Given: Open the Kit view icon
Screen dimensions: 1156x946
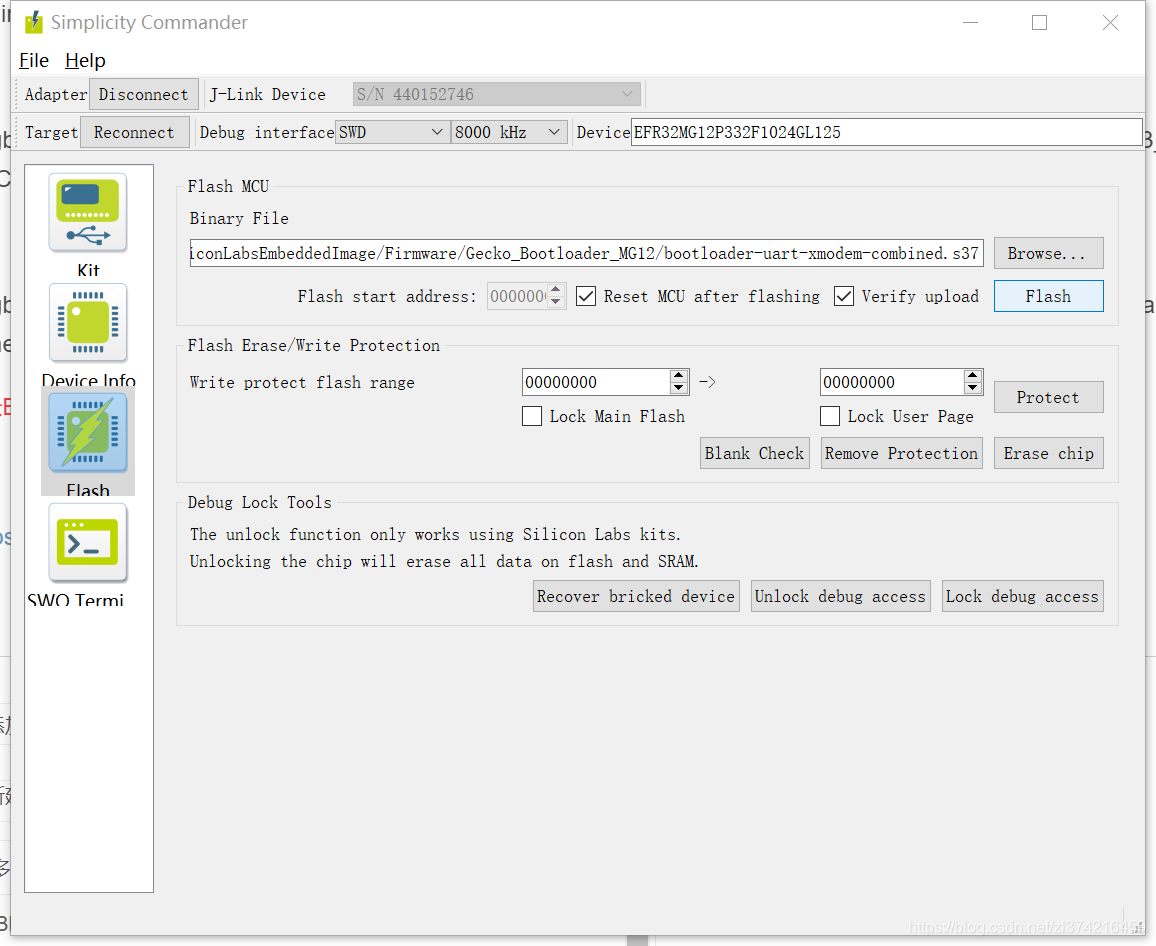Looking at the screenshot, I should [x=88, y=213].
